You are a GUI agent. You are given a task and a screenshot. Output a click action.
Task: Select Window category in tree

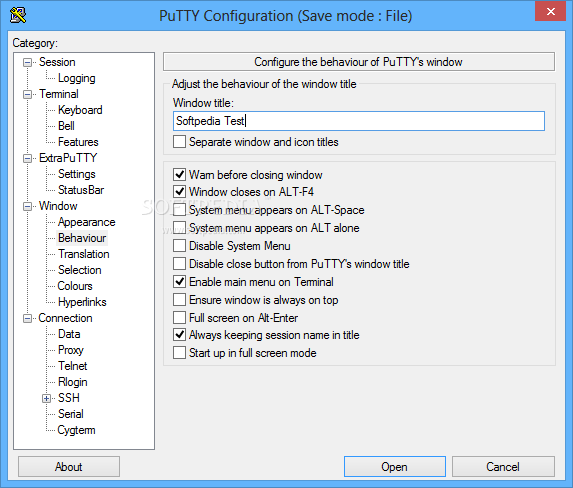[x=58, y=206]
